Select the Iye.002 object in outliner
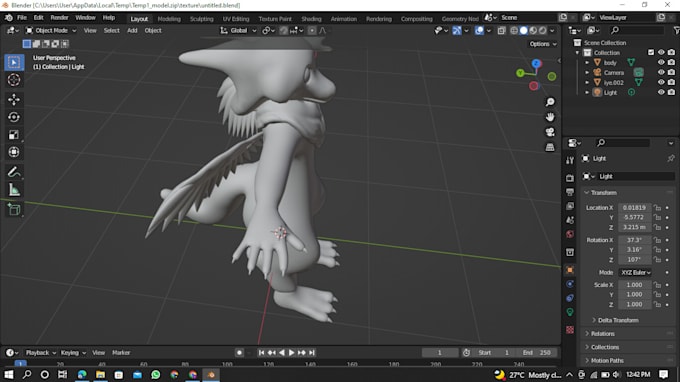The height and width of the screenshot is (382, 680). [614, 82]
